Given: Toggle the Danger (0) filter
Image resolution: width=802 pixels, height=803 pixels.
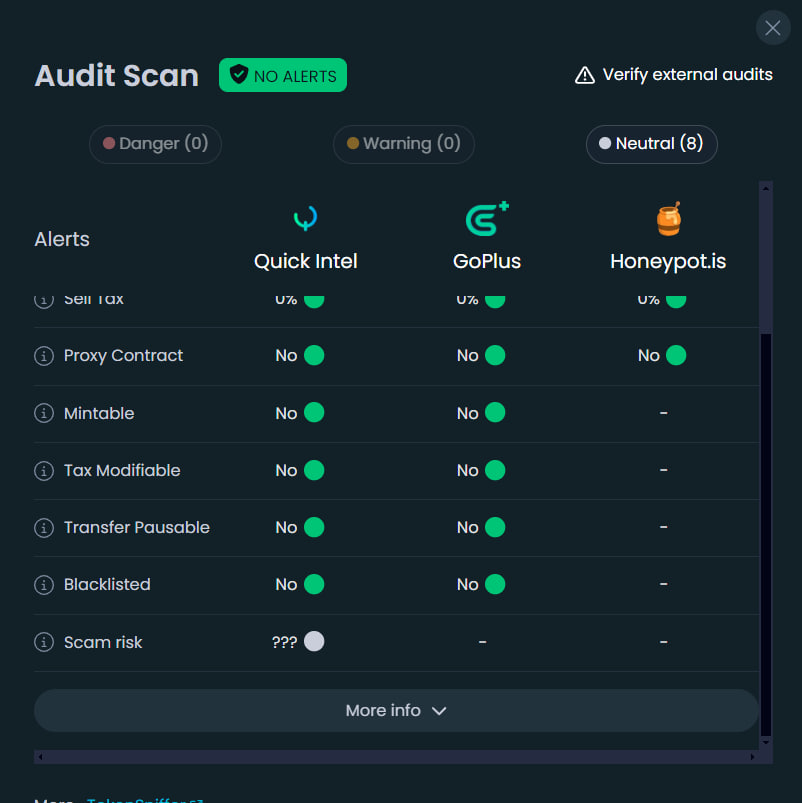Looking at the screenshot, I should click(x=155, y=144).
